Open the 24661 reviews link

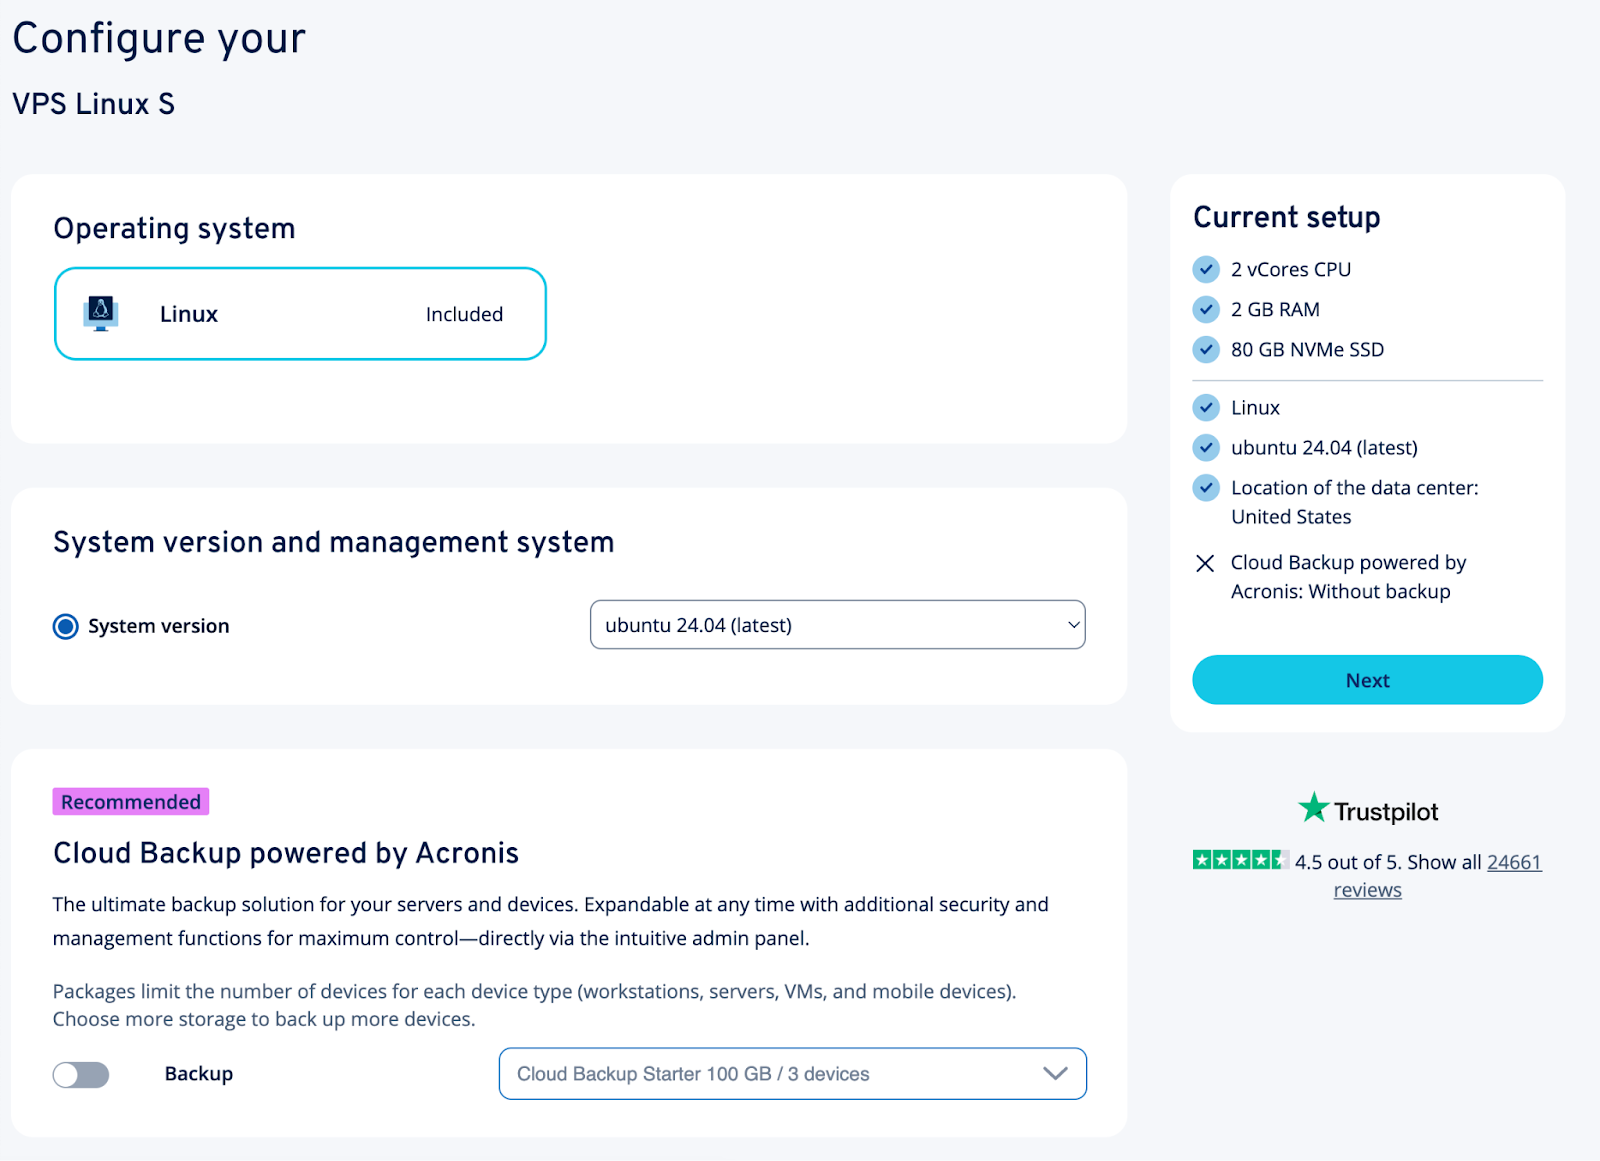(1513, 861)
